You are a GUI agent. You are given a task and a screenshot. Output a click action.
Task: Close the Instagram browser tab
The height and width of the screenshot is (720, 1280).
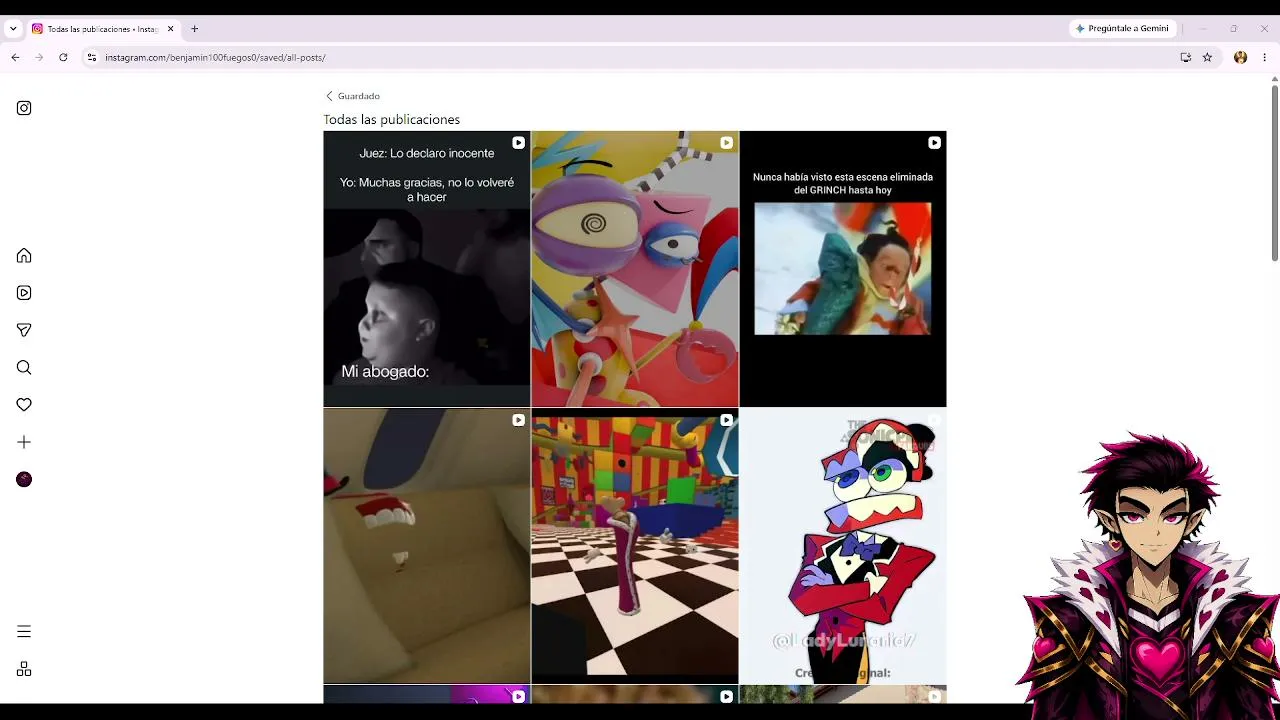pyautogui.click(x=170, y=29)
